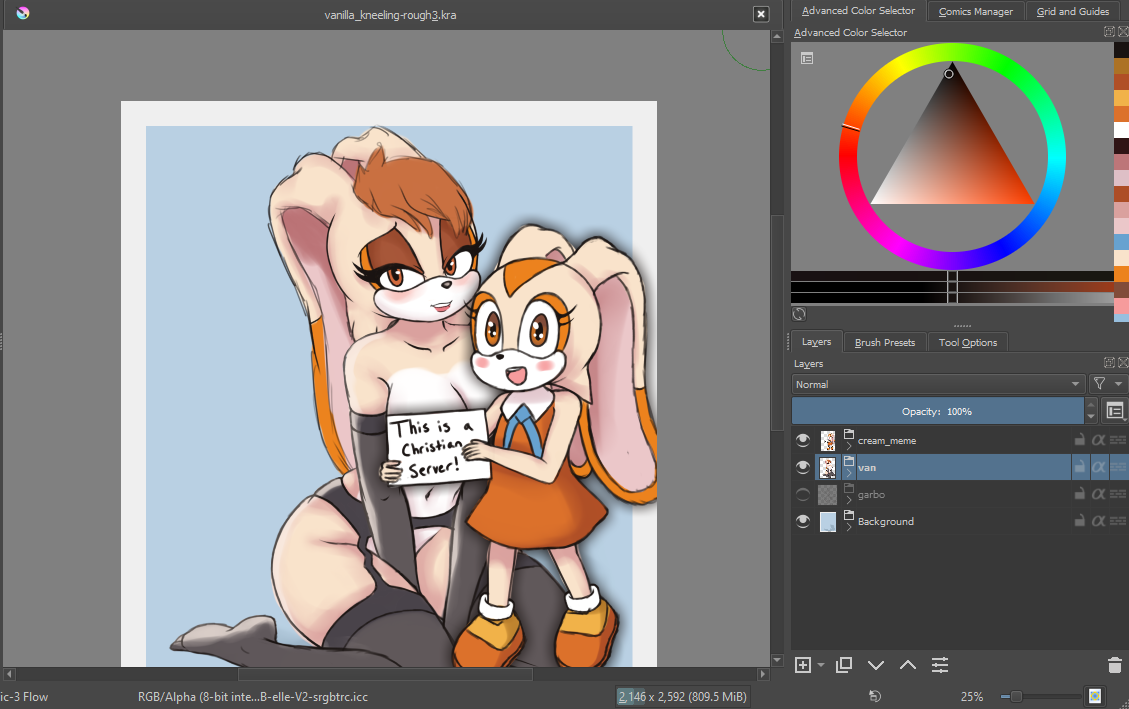Click the layer properties bars icon on garbo layer
Image resolution: width=1129 pixels, height=709 pixels.
(x=1118, y=494)
